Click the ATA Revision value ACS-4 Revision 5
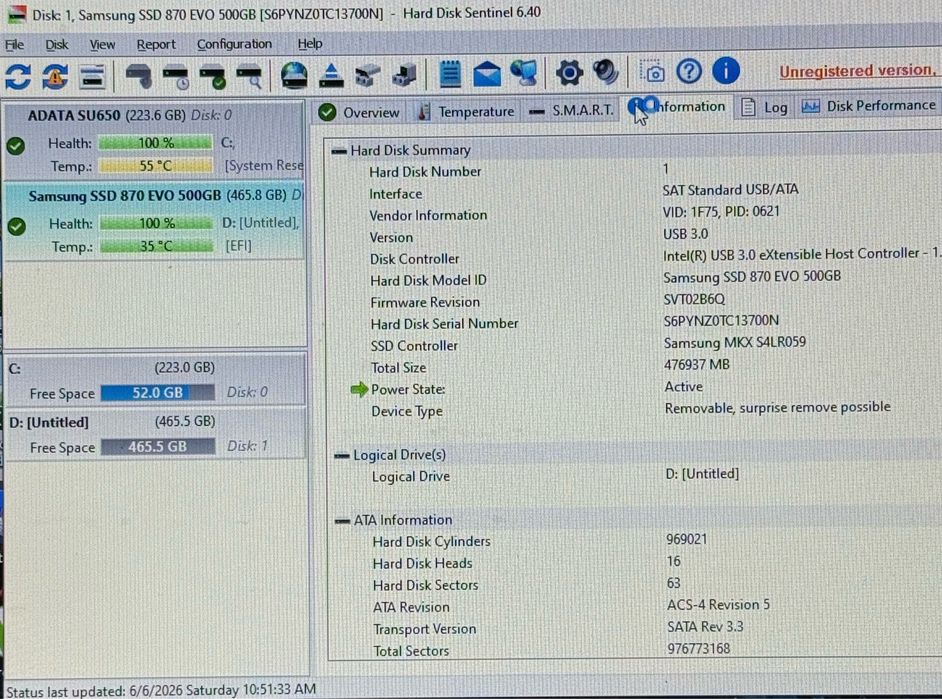Image resolution: width=942 pixels, height=699 pixels. point(718,605)
